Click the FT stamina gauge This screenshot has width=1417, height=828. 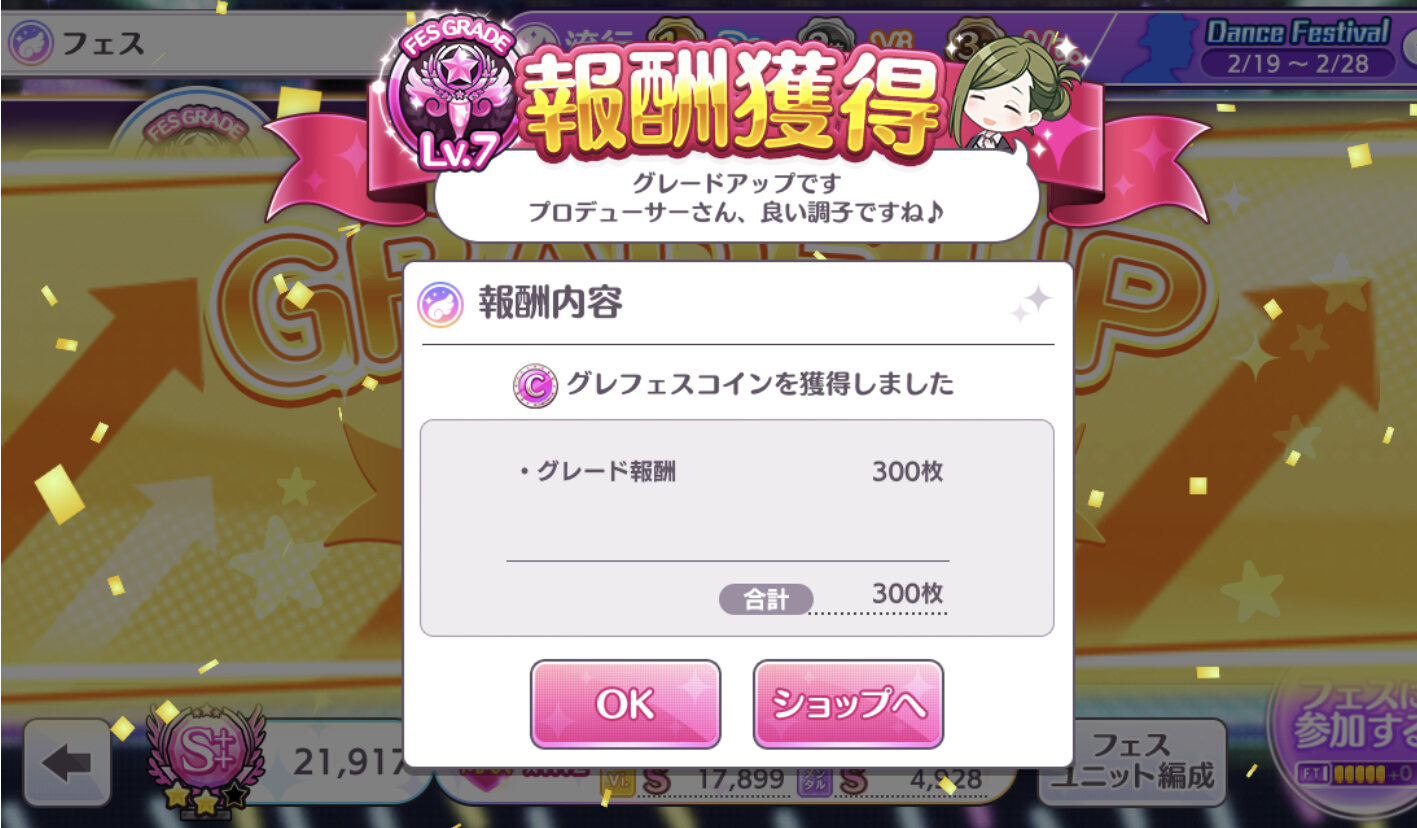[1355, 775]
